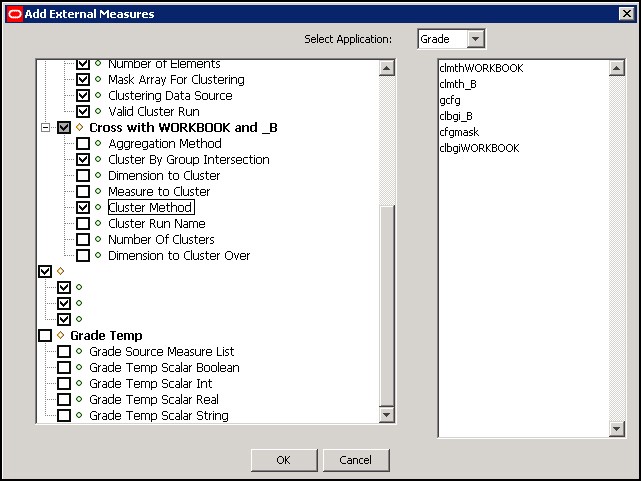Select clmth_B in the right list
Screen dimensions: 641x481
point(458,84)
